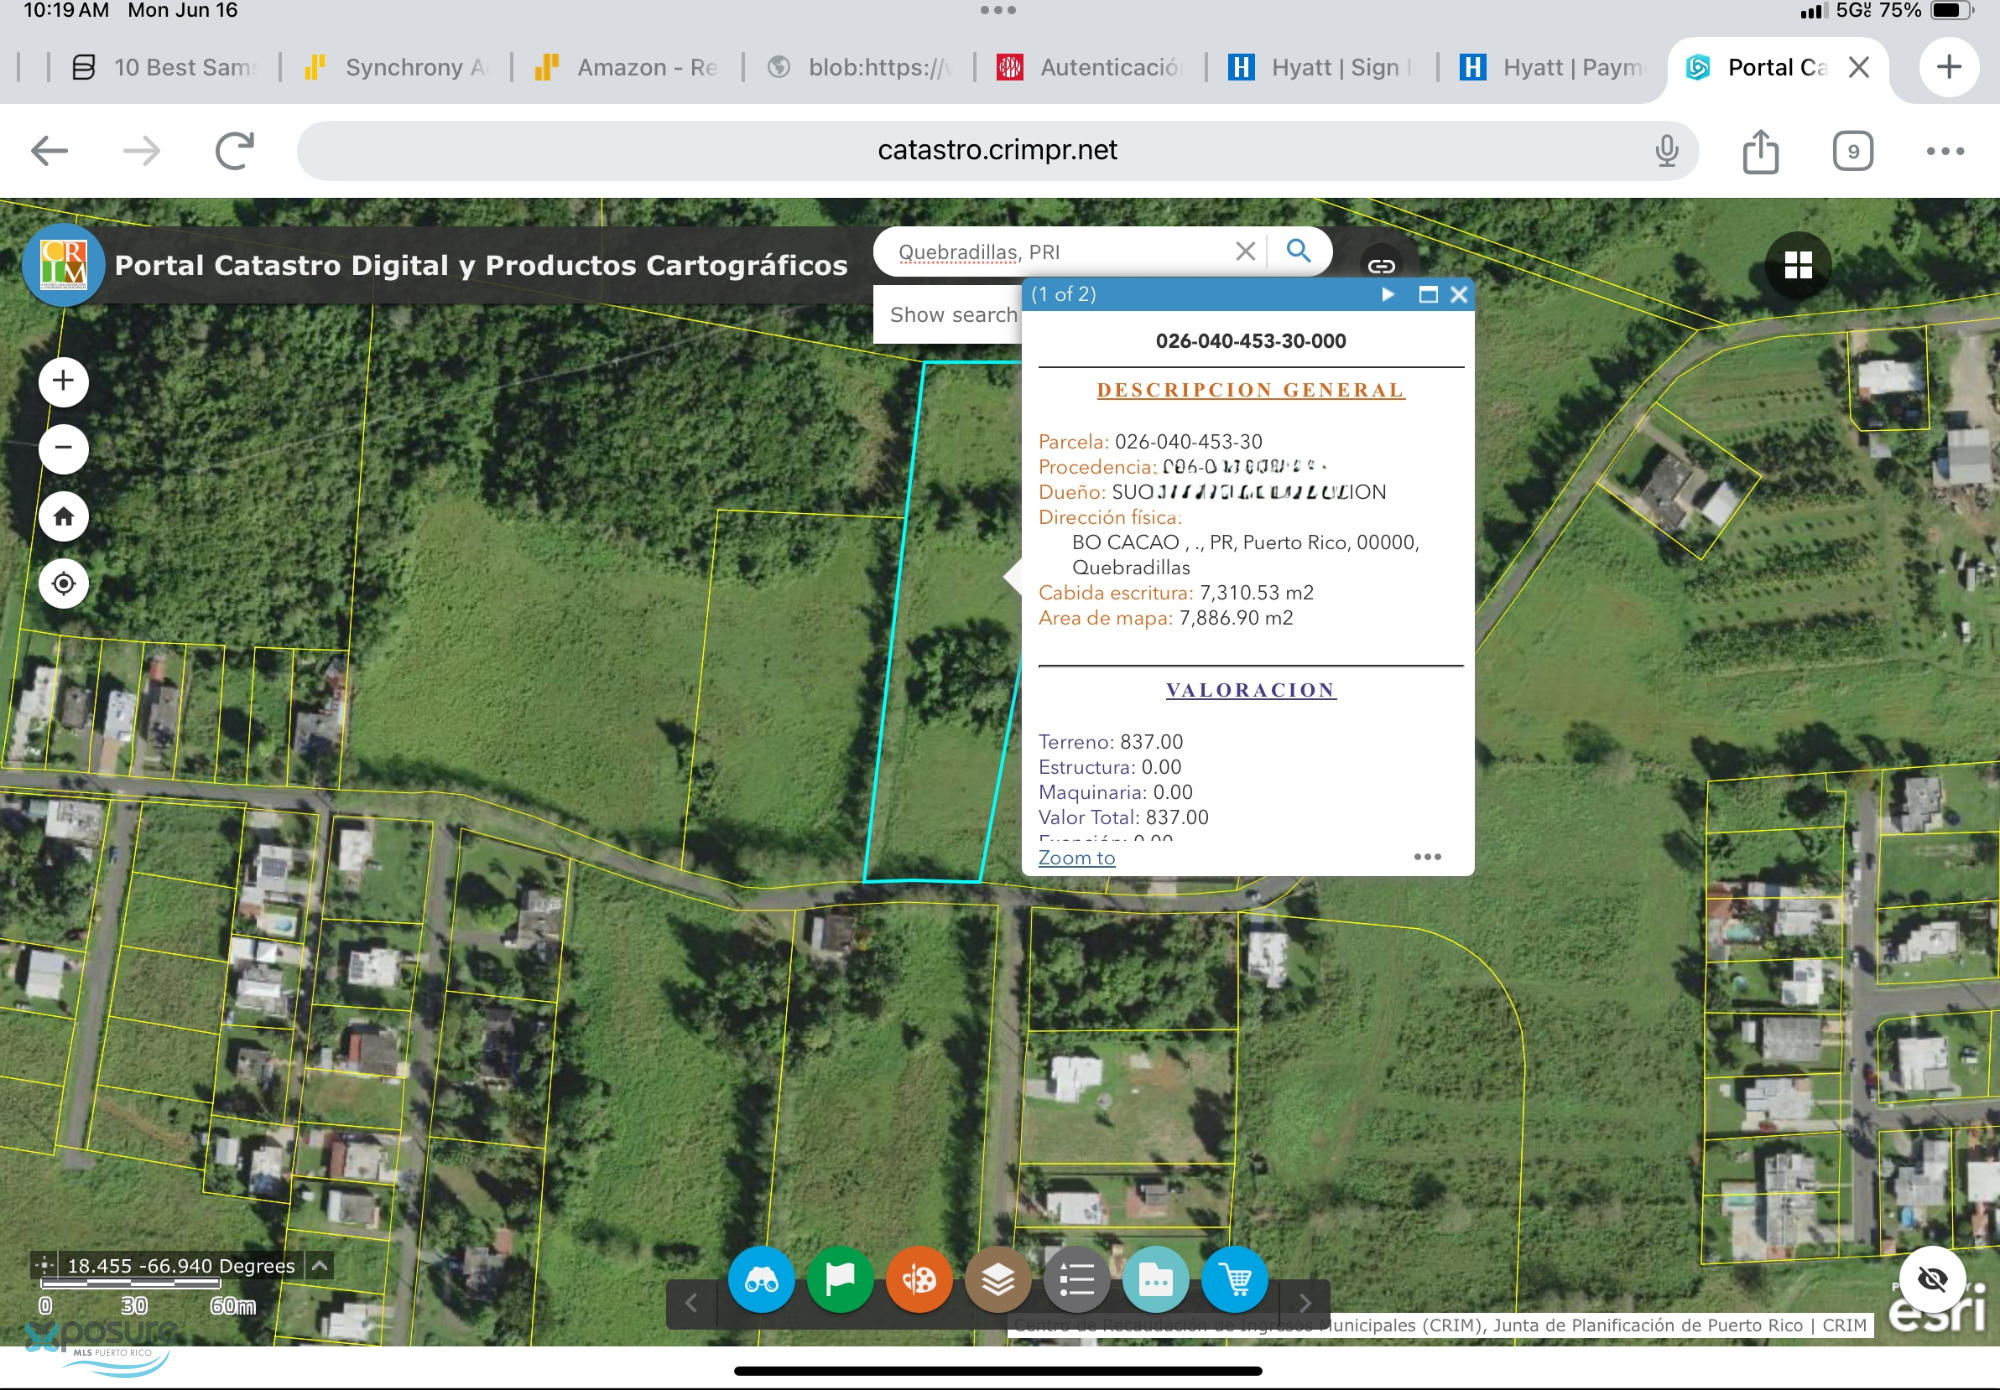Open the basemap gallery grid

coord(1798,265)
